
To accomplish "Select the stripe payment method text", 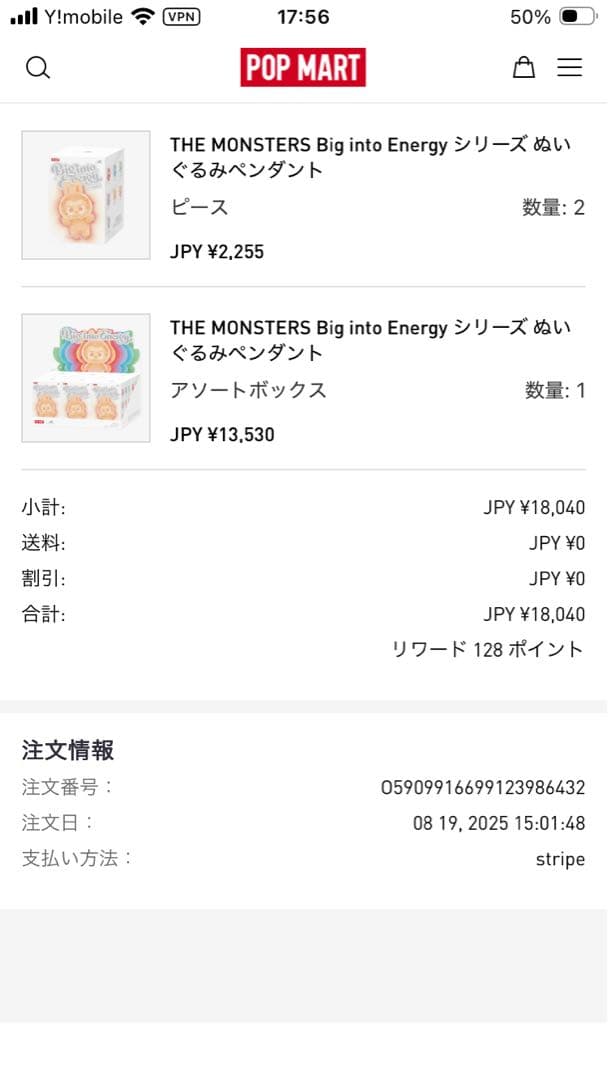I will click(560, 858).
